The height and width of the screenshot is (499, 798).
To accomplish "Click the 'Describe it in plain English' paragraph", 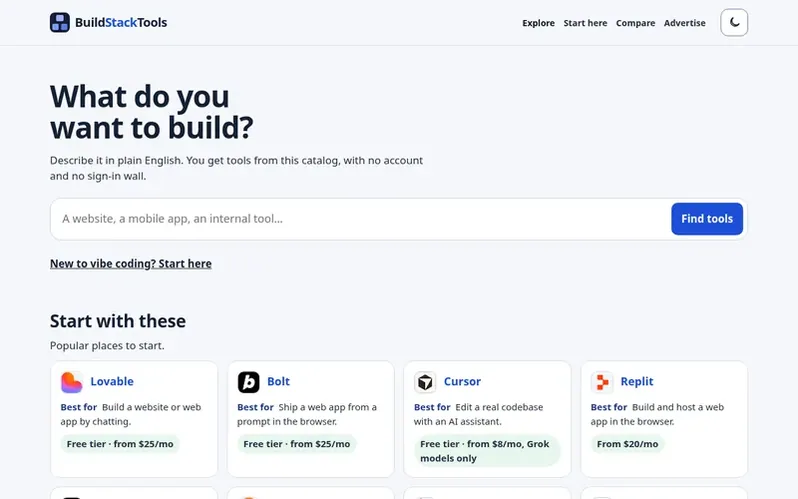I will (237, 168).
